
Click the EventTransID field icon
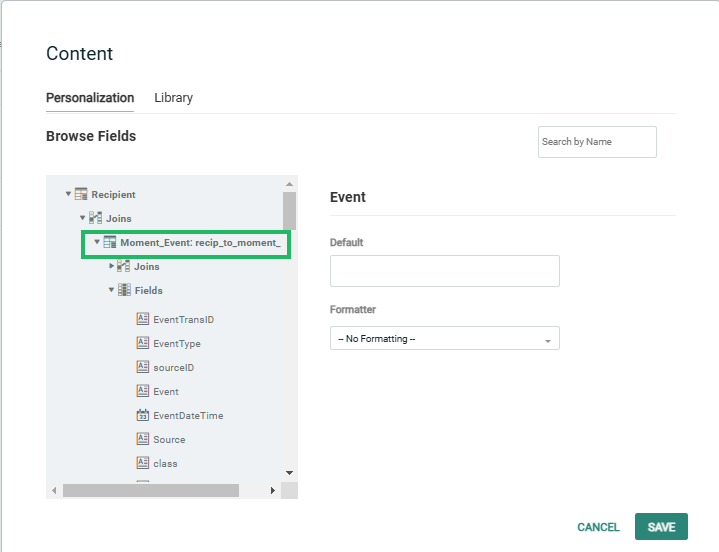(142, 319)
